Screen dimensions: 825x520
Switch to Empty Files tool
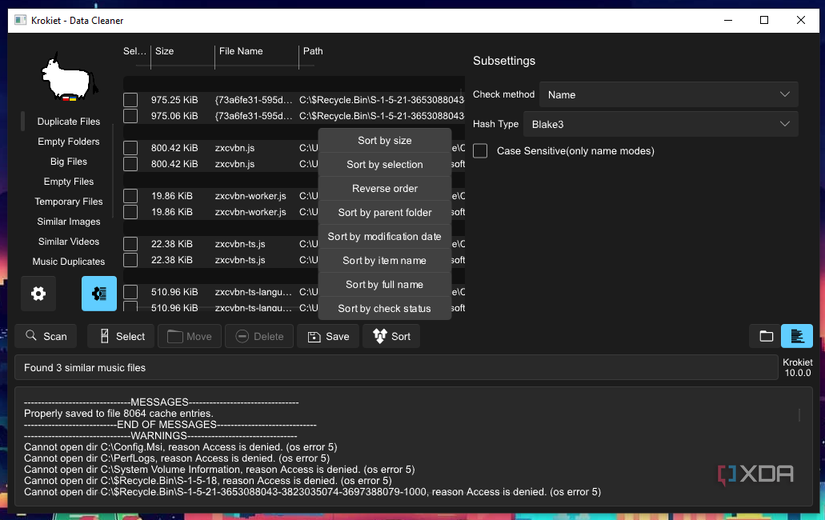click(x=68, y=182)
